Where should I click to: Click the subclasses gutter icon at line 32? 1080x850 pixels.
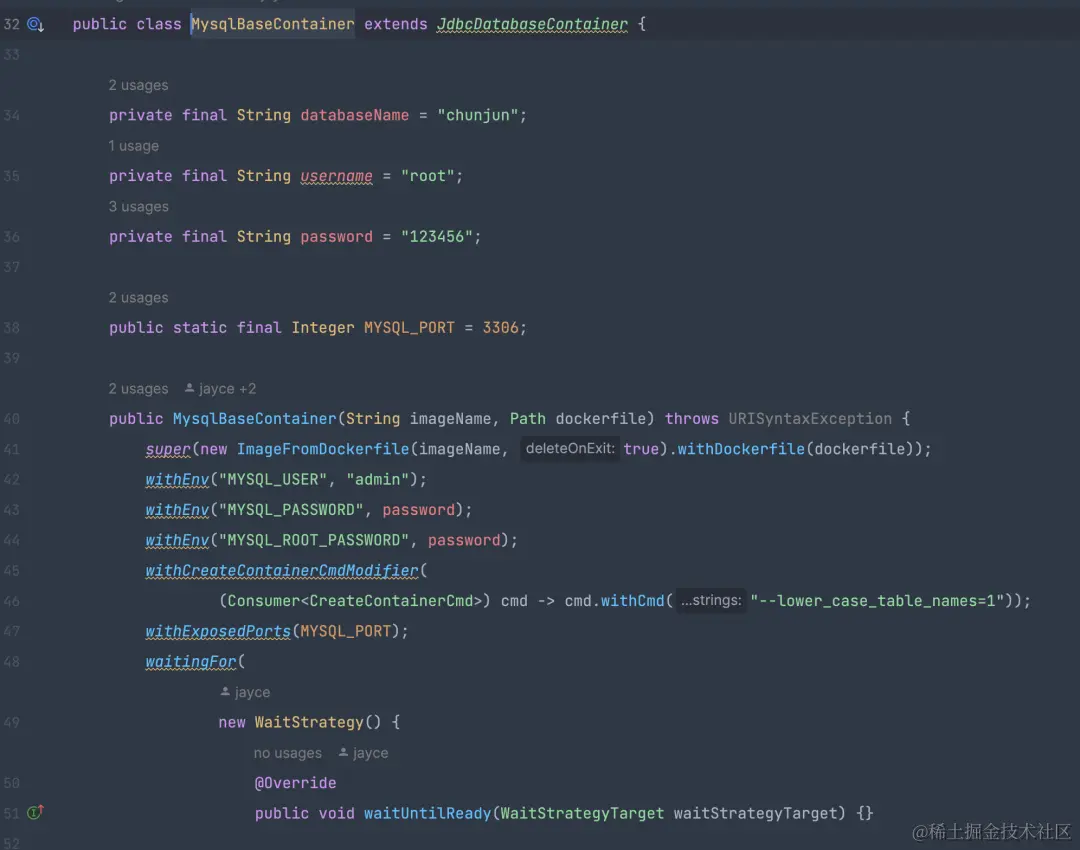point(35,25)
